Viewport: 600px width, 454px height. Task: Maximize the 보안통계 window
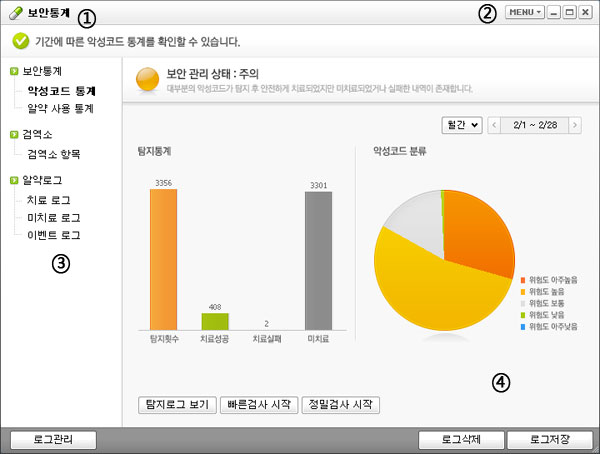click(x=568, y=13)
